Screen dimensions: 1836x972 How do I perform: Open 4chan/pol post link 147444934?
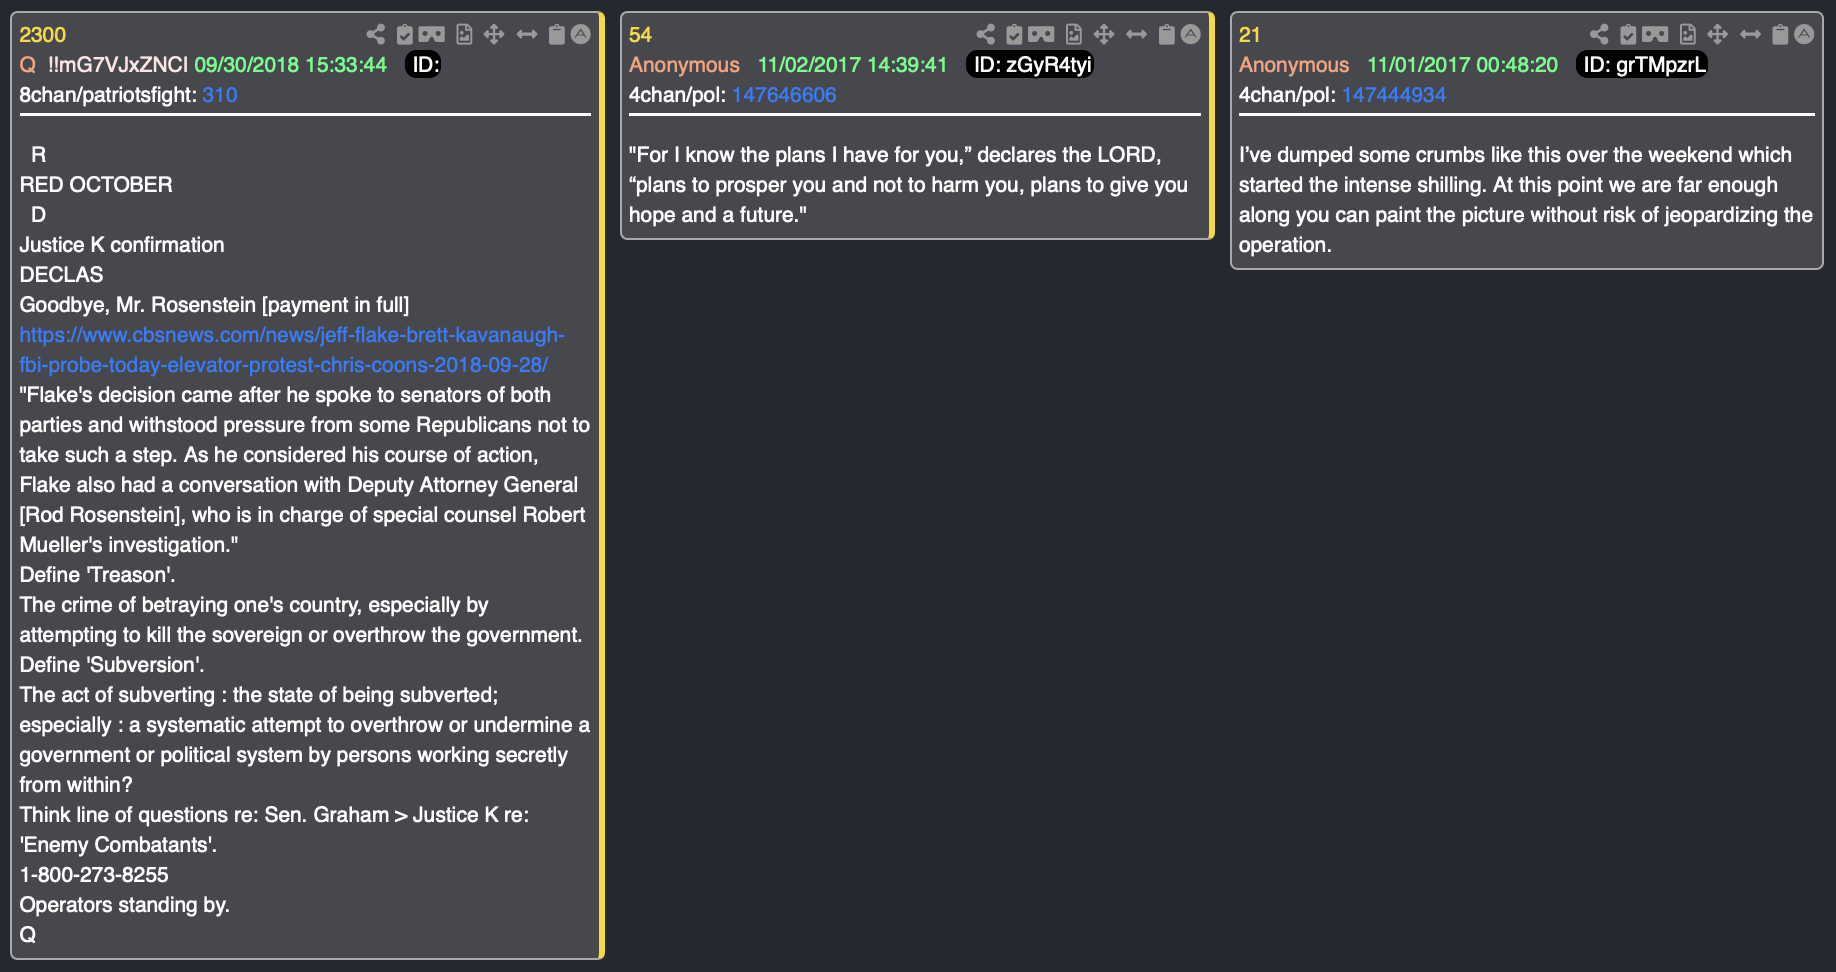[x=1394, y=95]
